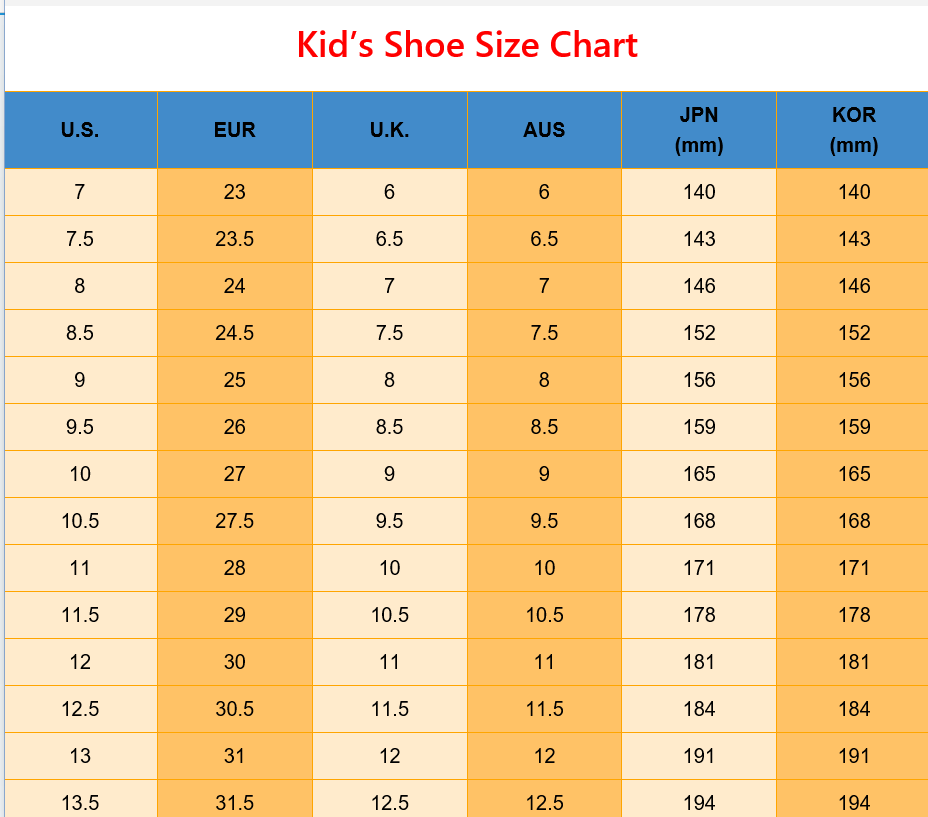Click the U.K. size 10 cell
Screen dimensions: 928x817
[389, 568]
